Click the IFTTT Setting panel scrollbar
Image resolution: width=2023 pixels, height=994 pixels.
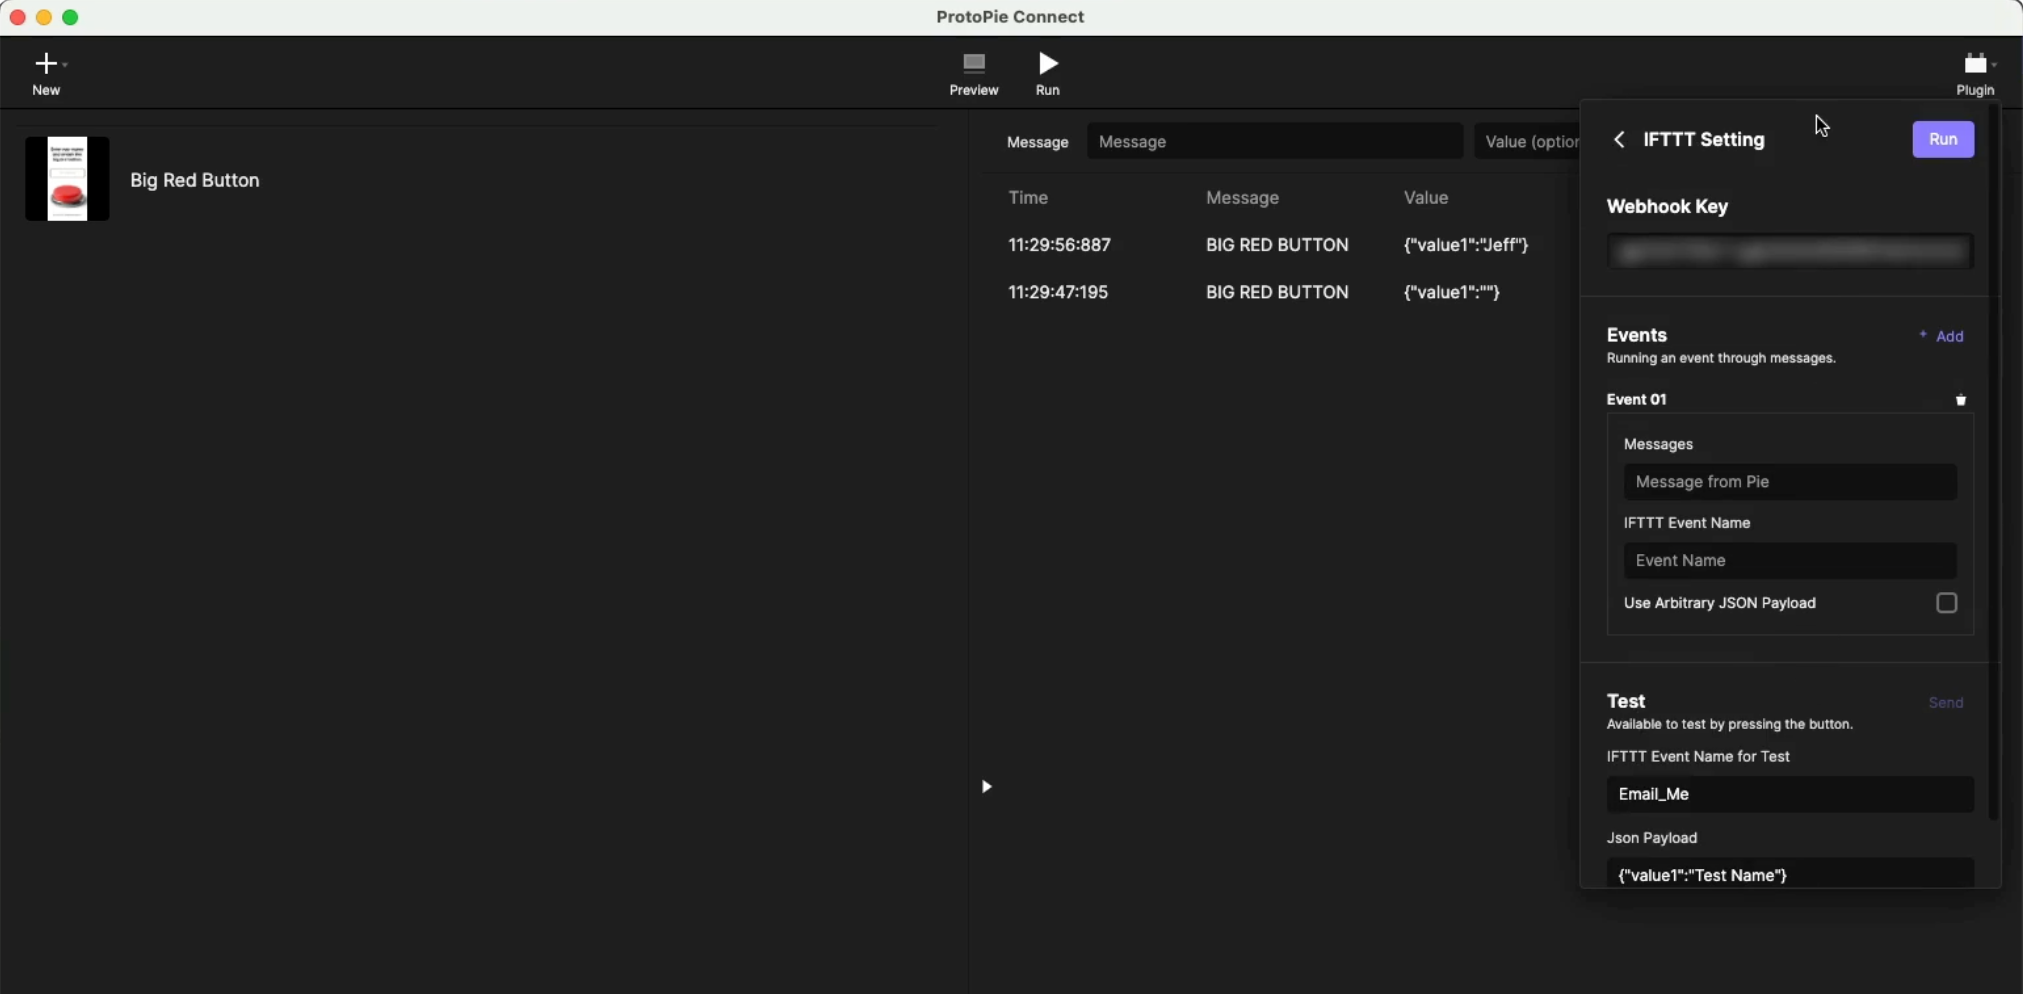1993,460
